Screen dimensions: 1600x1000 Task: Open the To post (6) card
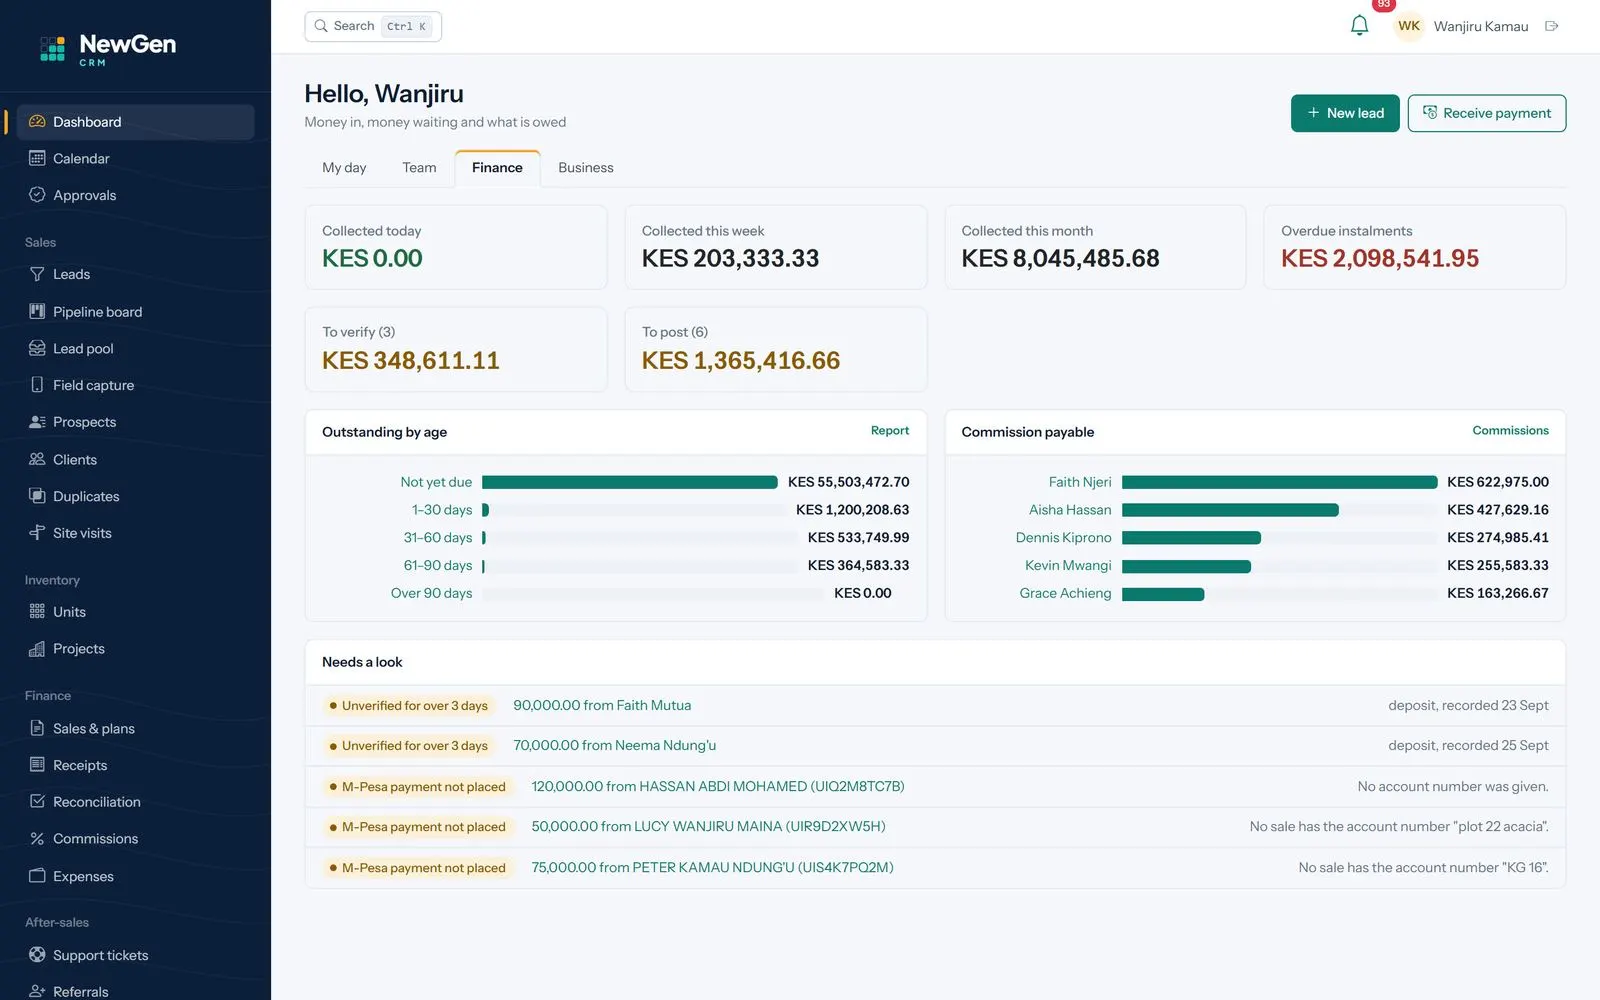(x=776, y=349)
